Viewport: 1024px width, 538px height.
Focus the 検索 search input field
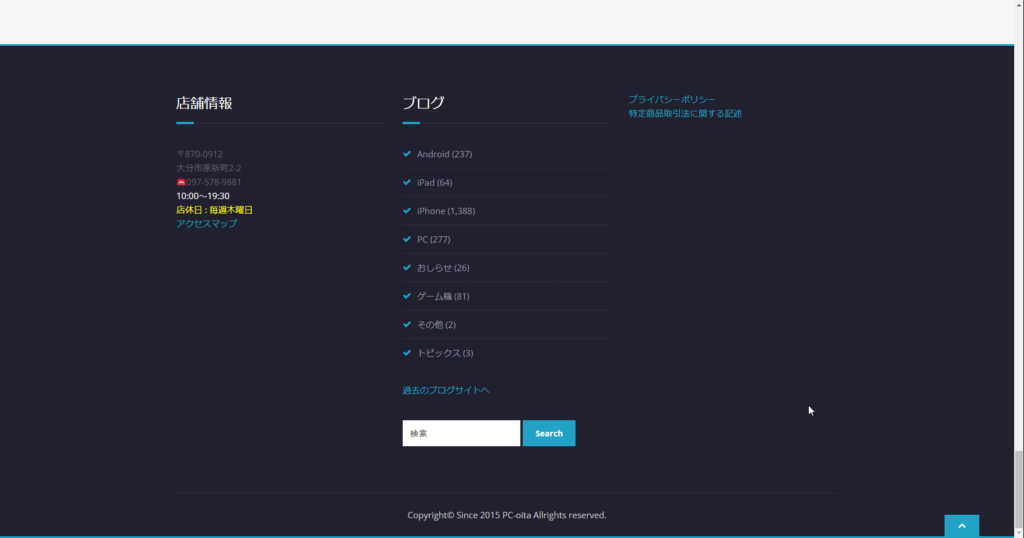tap(461, 433)
